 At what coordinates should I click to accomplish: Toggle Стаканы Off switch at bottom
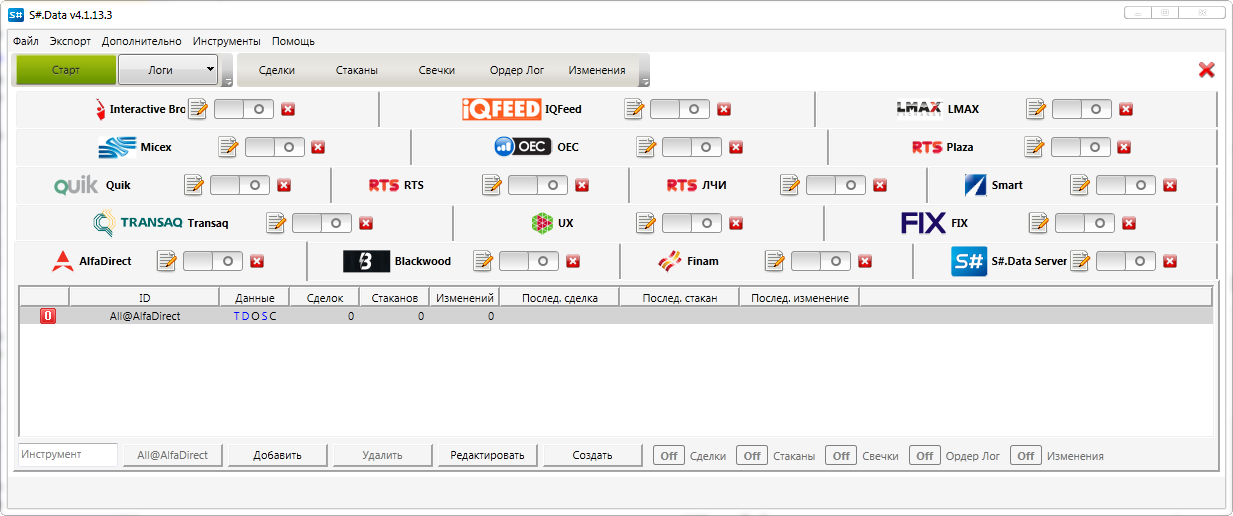752,455
